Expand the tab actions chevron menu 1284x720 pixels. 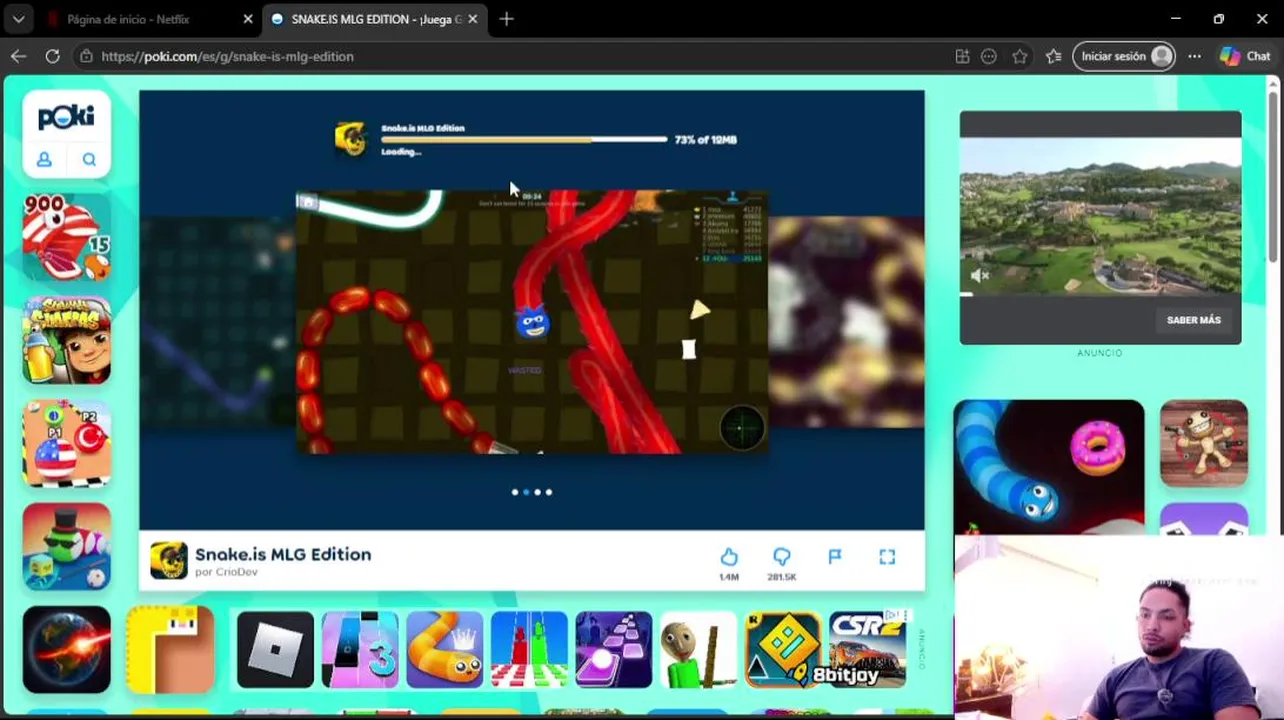(19, 19)
